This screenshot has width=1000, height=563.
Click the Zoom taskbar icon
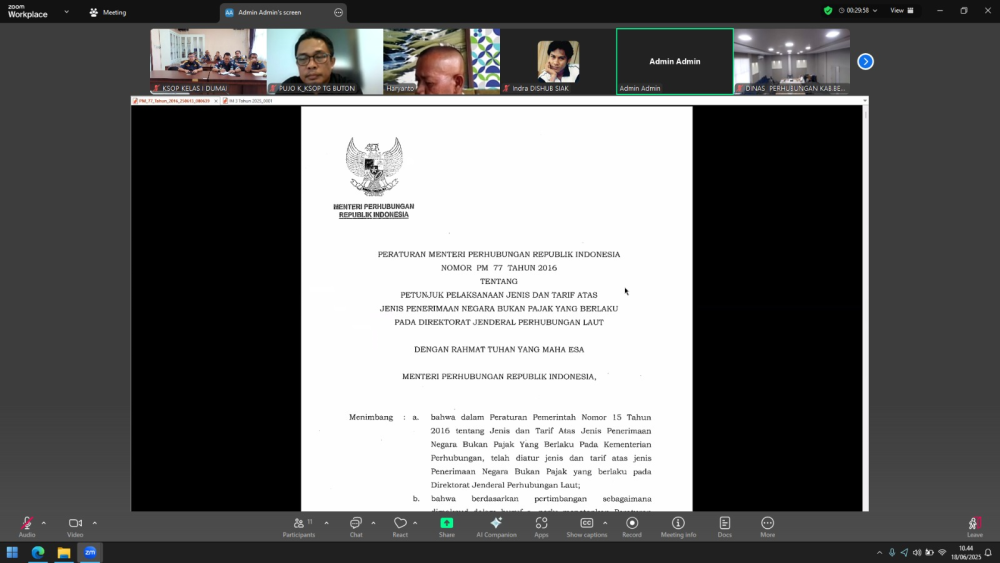click(x=90, y=552)
